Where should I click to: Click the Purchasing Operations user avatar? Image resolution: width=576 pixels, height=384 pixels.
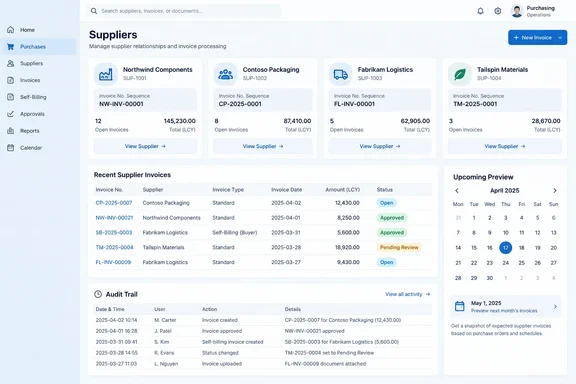coord(517,11)
